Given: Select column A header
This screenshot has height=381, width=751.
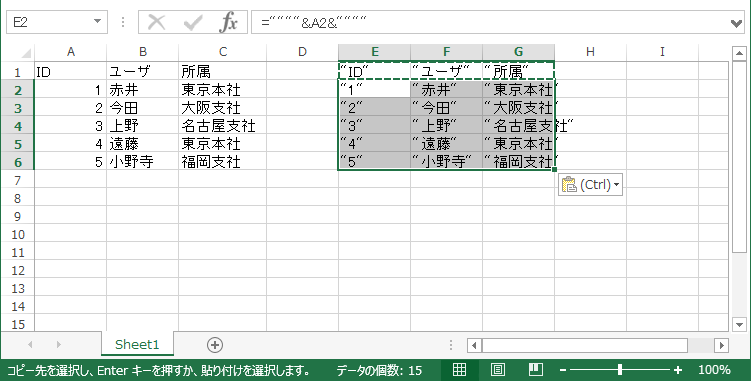Looking at the screenshot, I should 70,52.
